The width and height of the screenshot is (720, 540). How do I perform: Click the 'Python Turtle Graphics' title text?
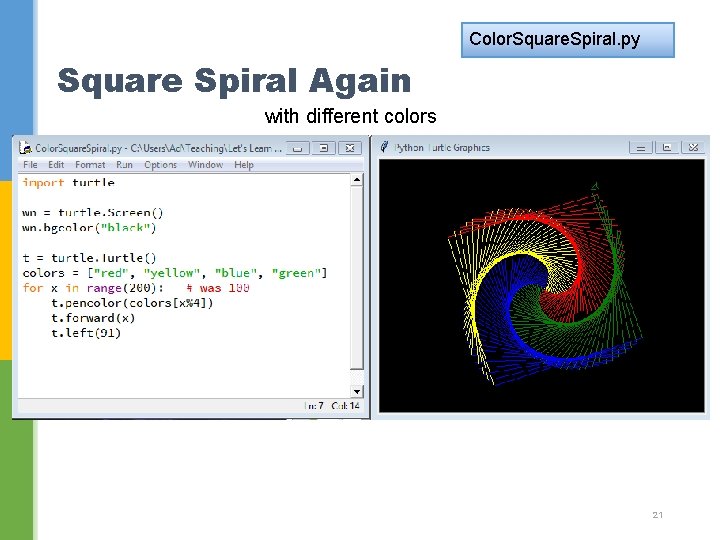442,147
